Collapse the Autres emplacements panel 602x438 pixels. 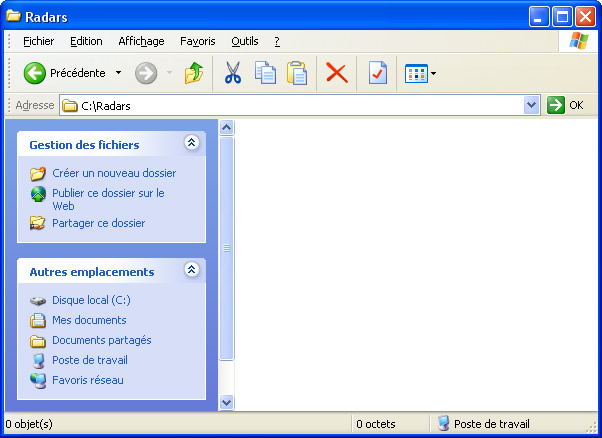(192, 269)
